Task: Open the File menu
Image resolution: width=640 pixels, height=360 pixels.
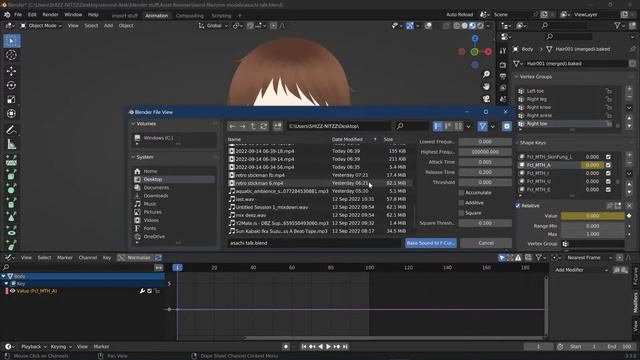Action: coord(18,15)
